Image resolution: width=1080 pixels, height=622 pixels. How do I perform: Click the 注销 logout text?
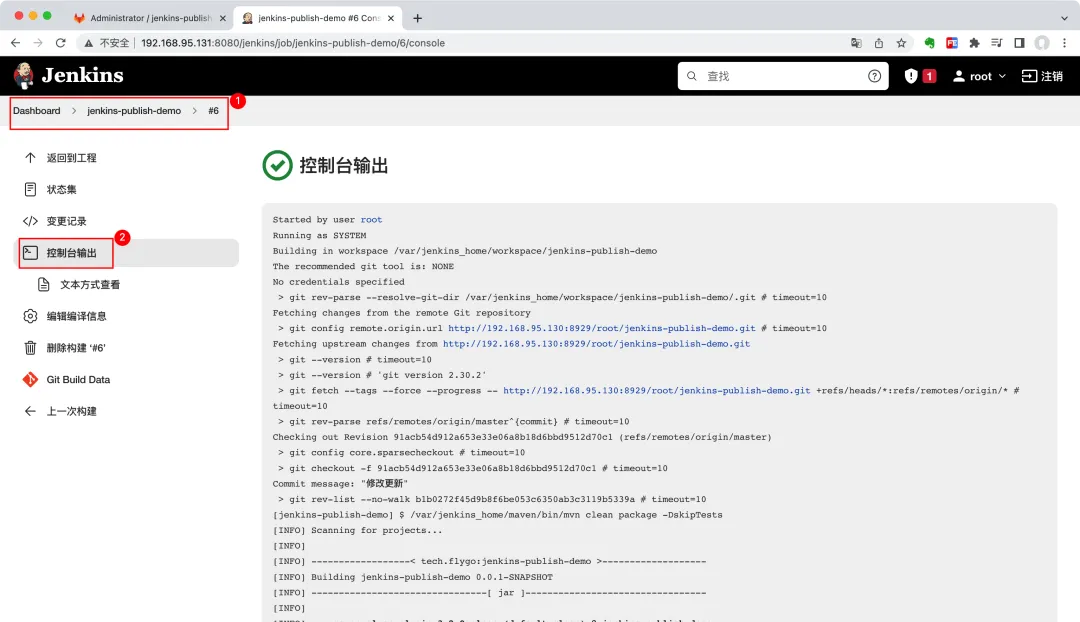pos(1052,76)
